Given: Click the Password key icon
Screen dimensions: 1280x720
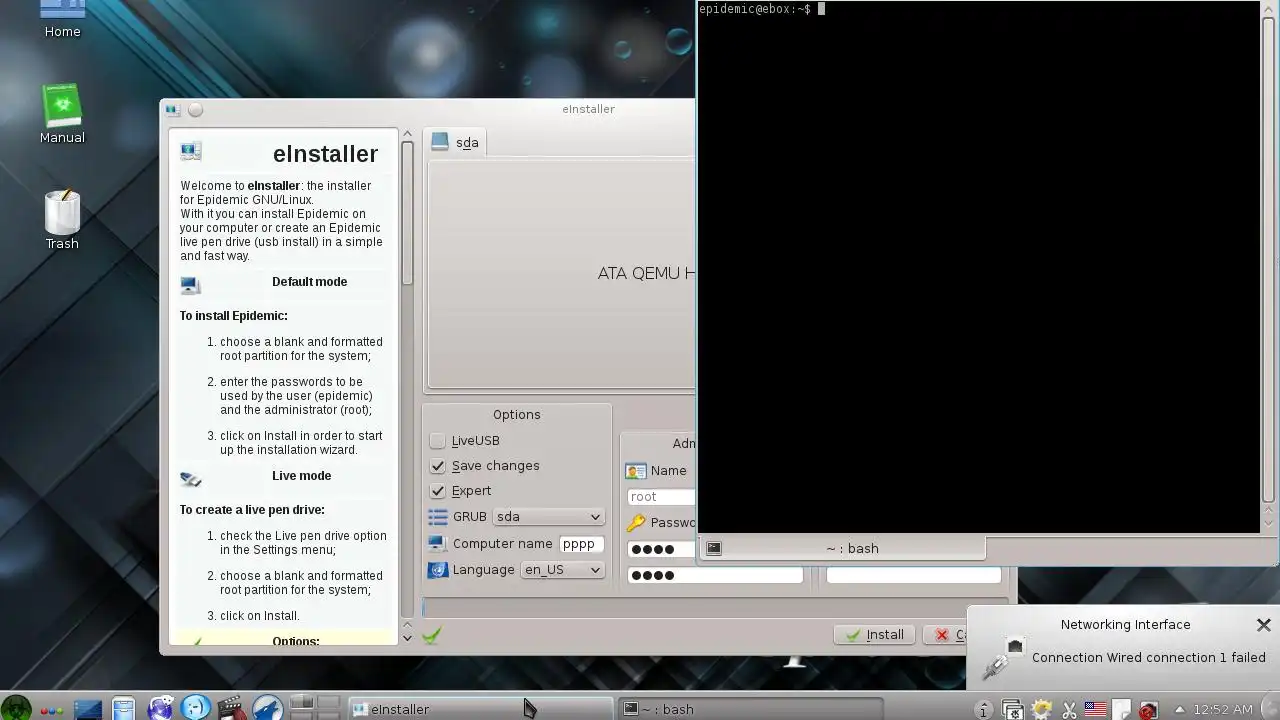Looking at the screenshot, I should [x=636, y=523].
